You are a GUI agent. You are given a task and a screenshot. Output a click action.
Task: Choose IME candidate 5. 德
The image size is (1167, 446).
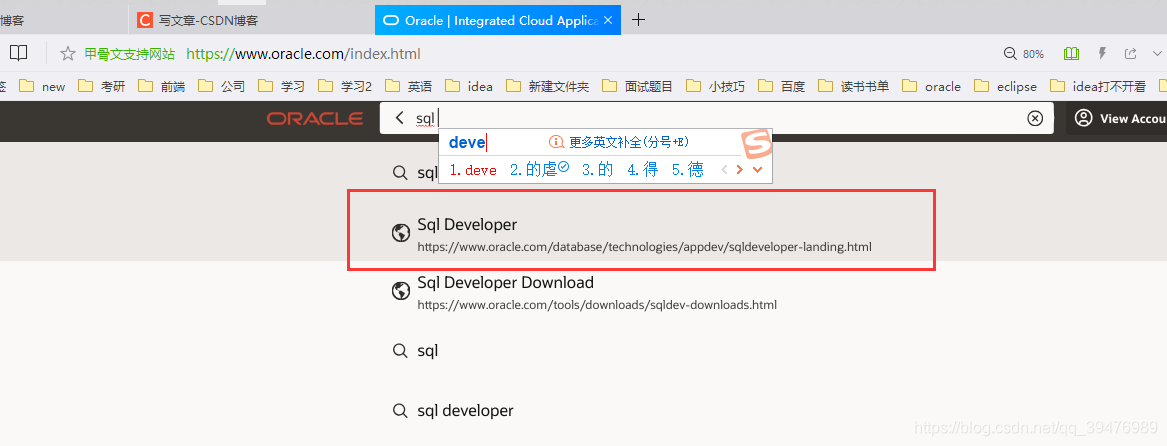(x=688, y=170)
